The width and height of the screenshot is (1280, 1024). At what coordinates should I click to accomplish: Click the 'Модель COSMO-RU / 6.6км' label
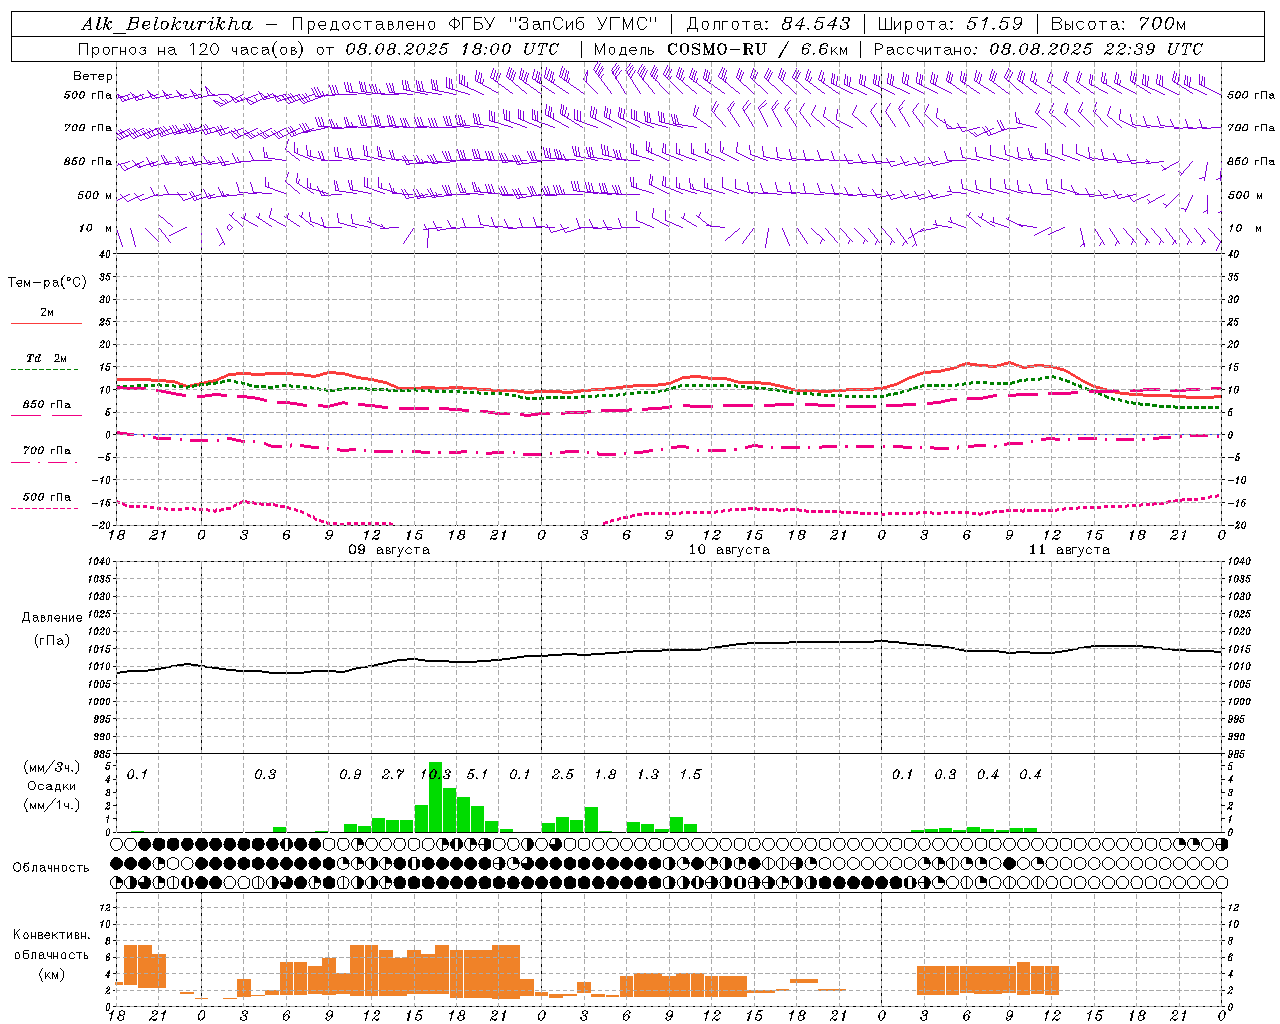[721, 49]
